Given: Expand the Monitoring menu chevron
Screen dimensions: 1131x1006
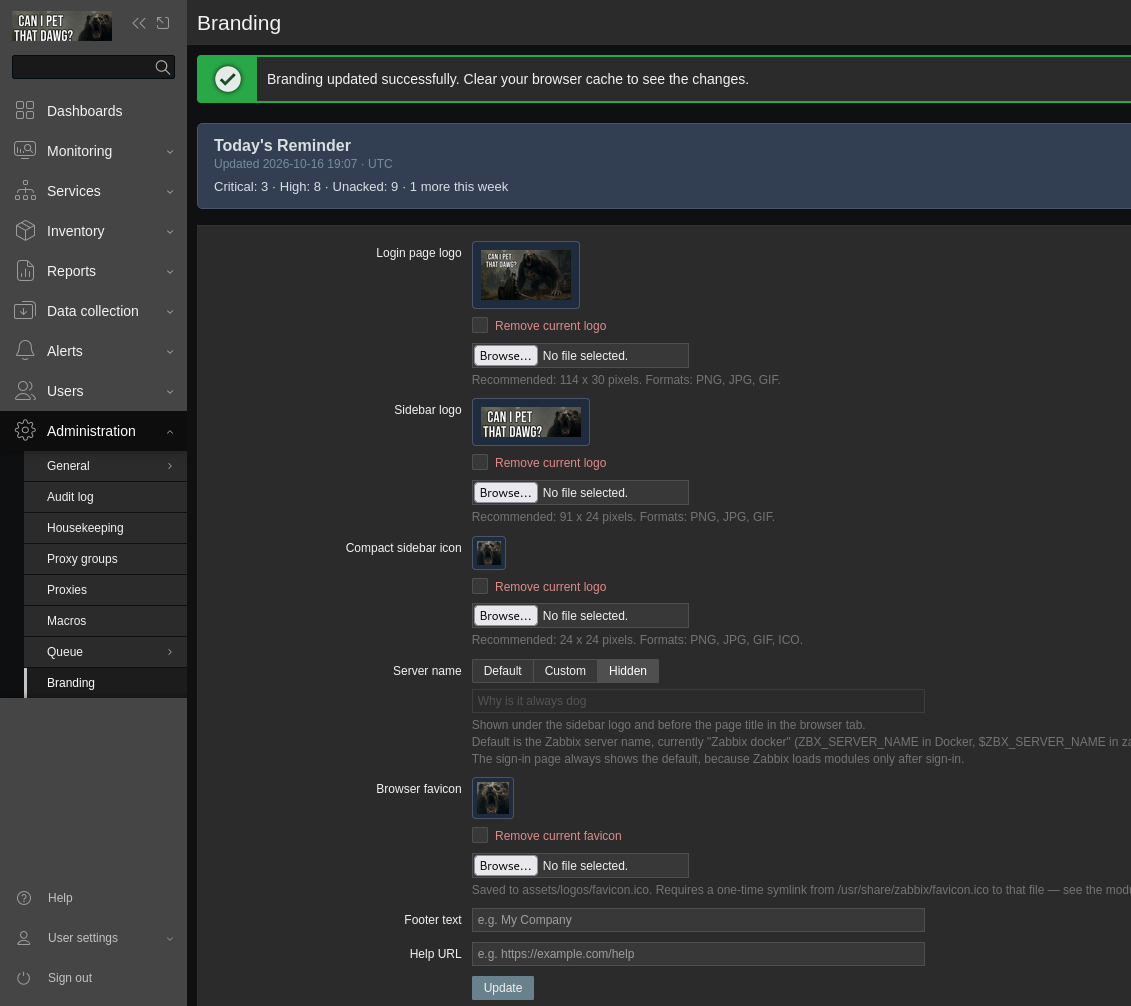Looking at the screenshot, I should [x=170, y=151].
